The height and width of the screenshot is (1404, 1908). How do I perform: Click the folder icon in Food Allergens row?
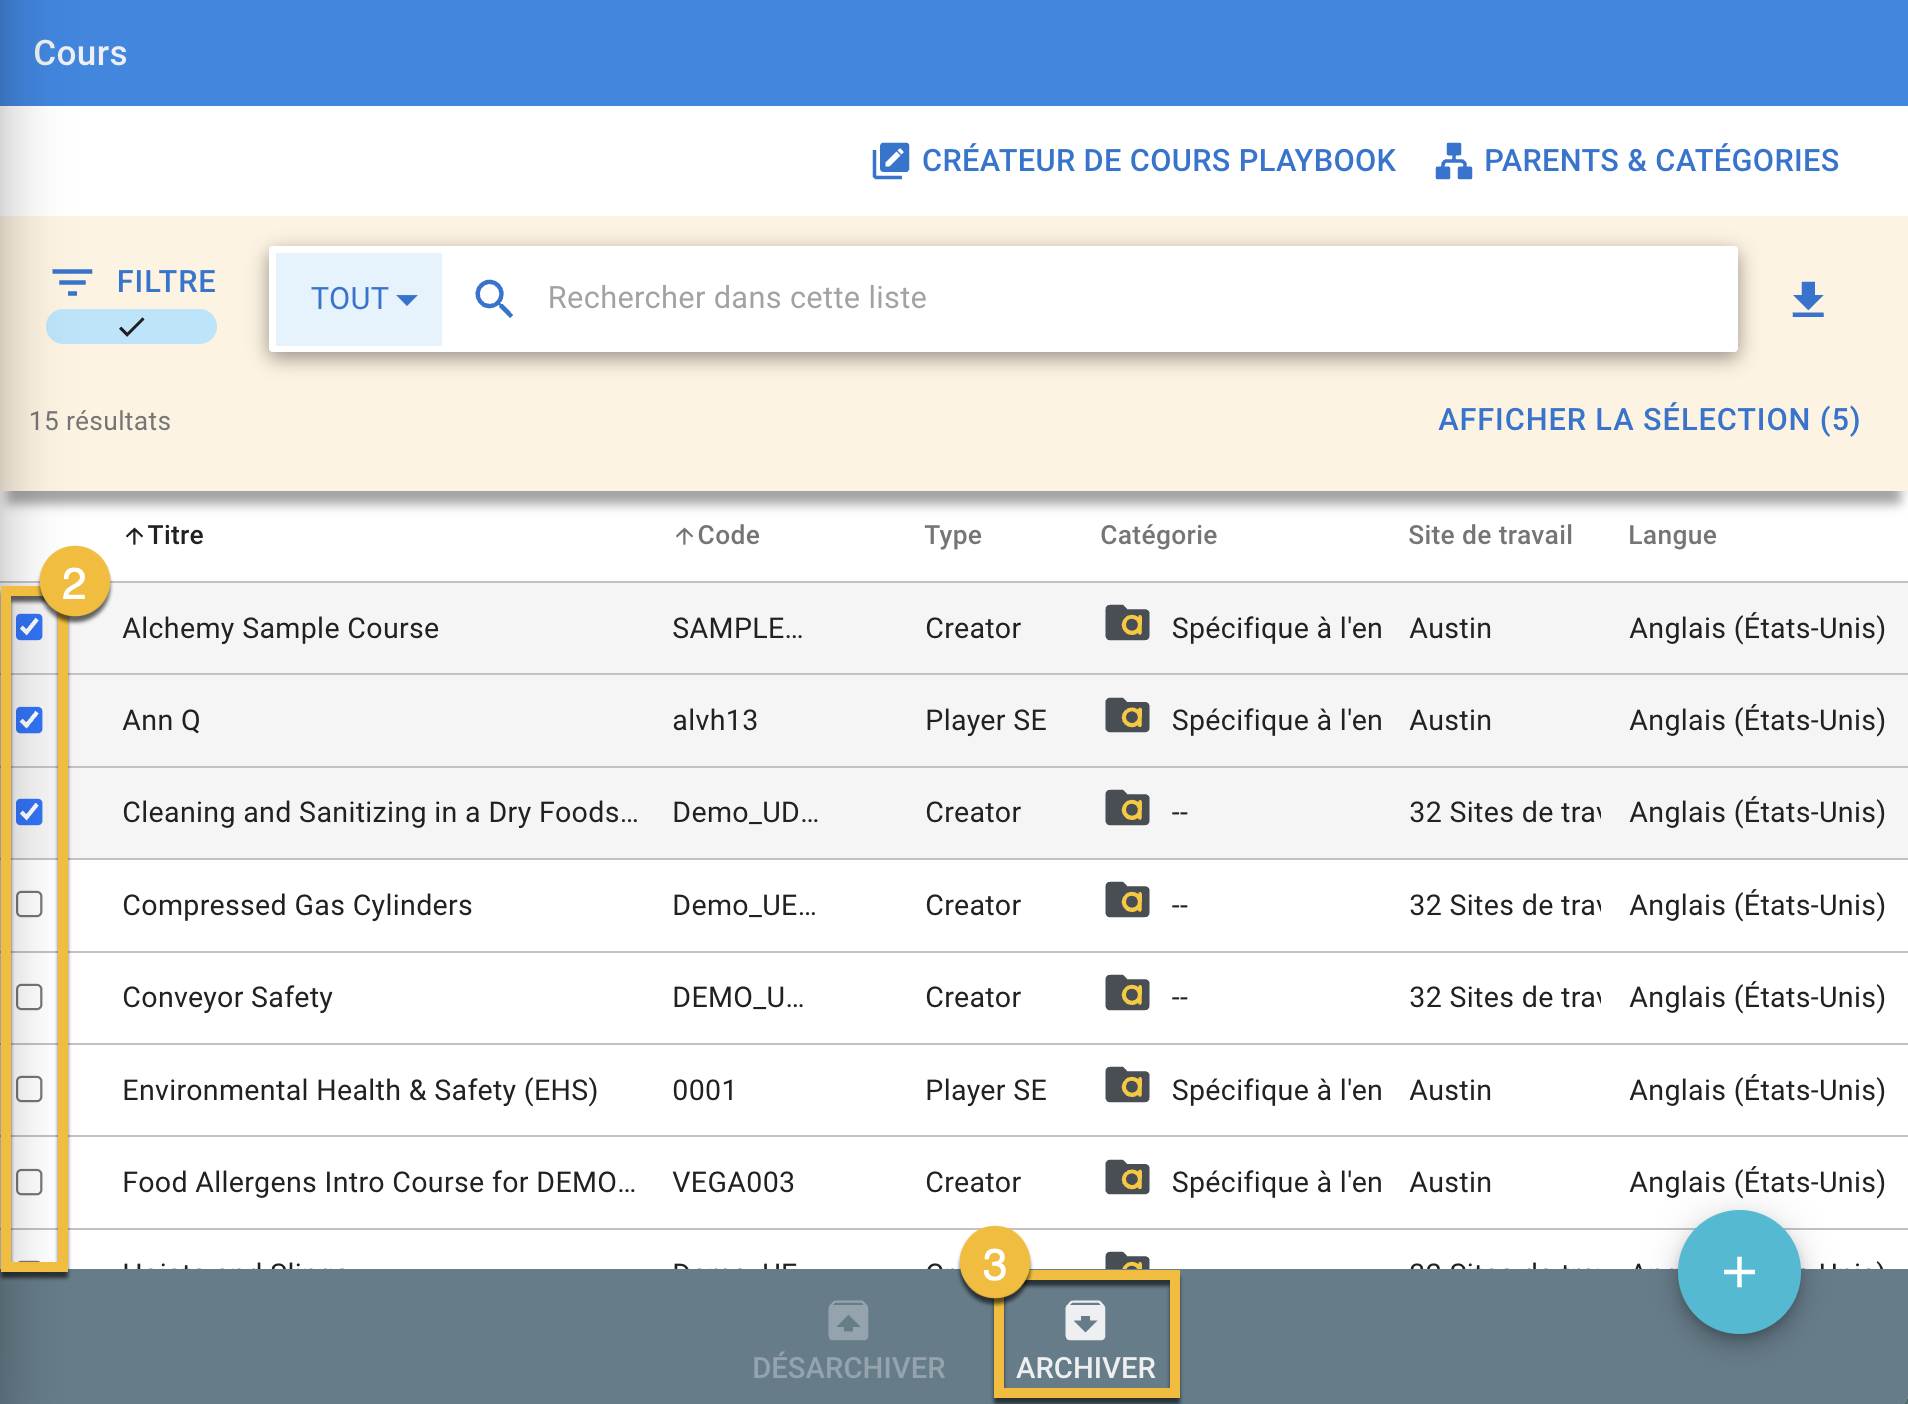[1127, 1177]
